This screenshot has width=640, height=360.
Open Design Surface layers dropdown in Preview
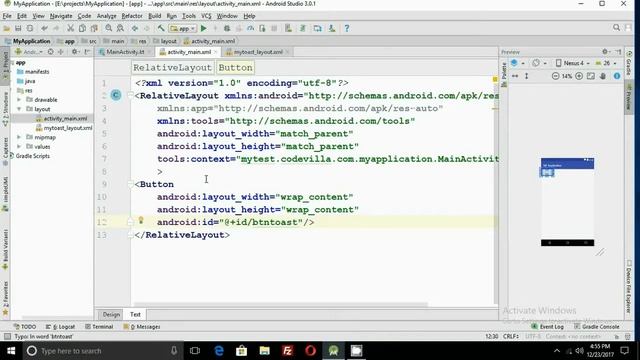click(x=517, y=63)
